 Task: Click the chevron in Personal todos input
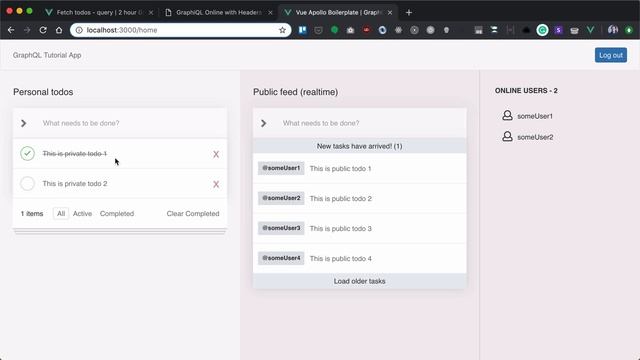coord(24,123)
